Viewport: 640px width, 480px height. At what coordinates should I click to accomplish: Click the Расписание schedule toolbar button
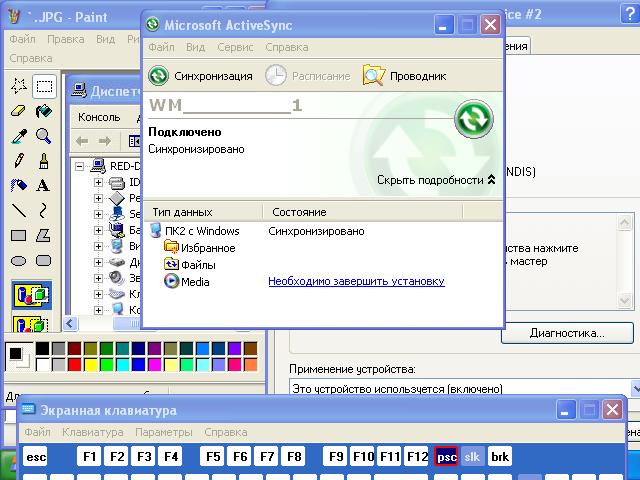tap(308, 76)
